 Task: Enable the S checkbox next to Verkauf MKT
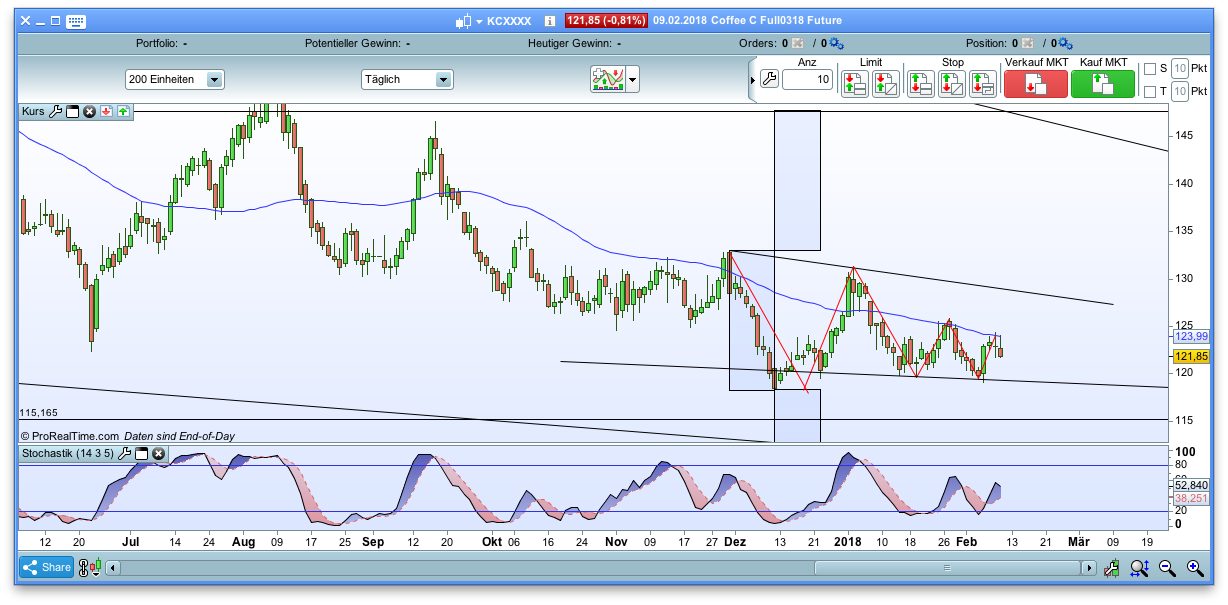tap(1150, 69)
